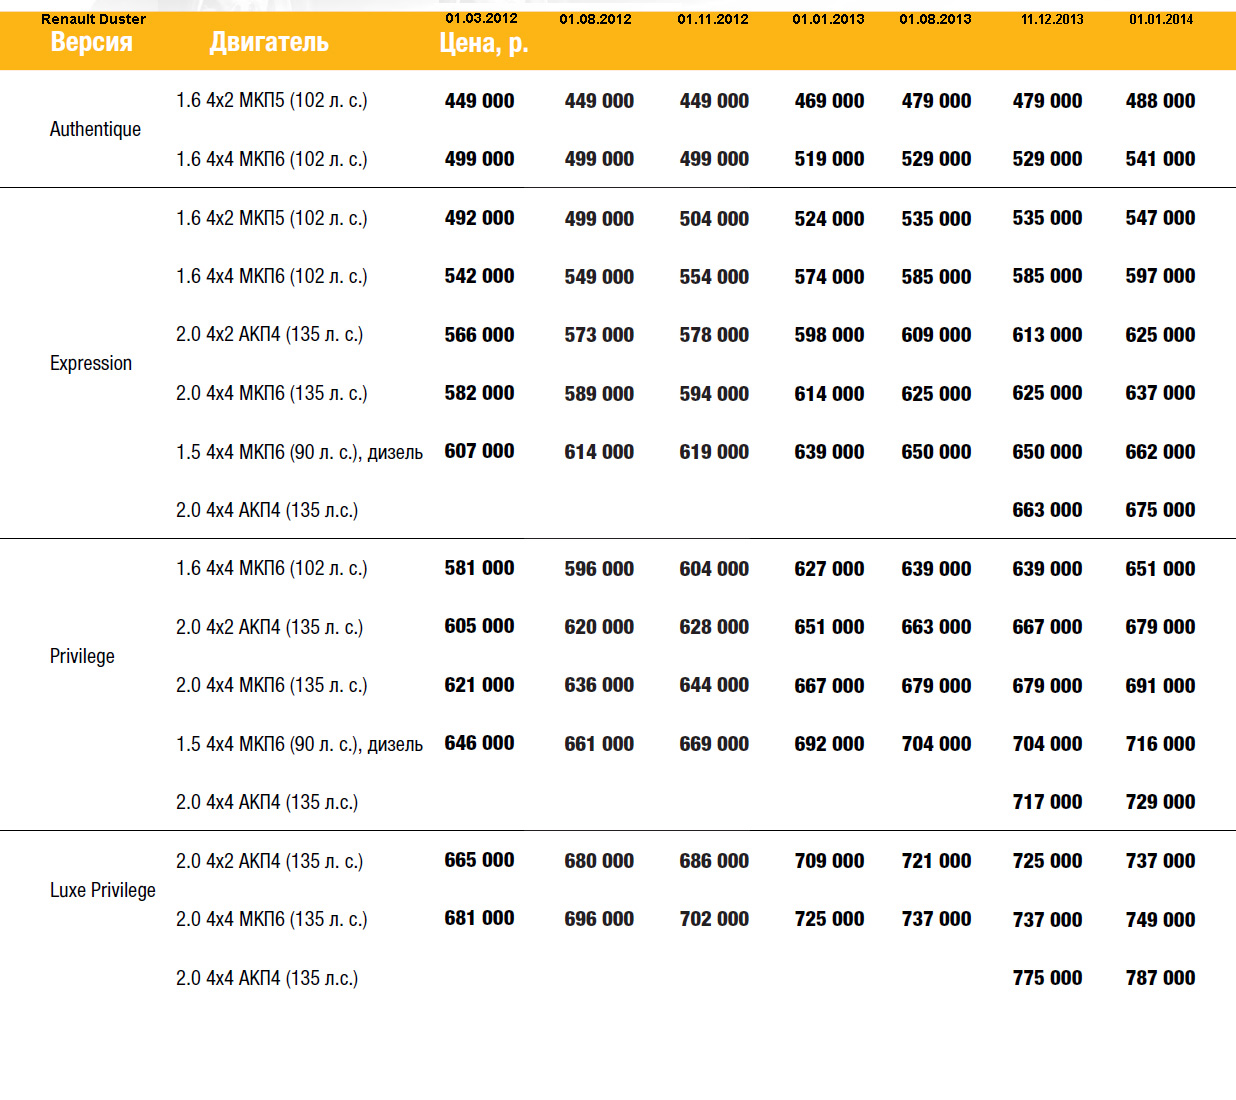The image size is (1236, 1100).
Task: Select the "Expression" version label
Action: pos(91,363)
